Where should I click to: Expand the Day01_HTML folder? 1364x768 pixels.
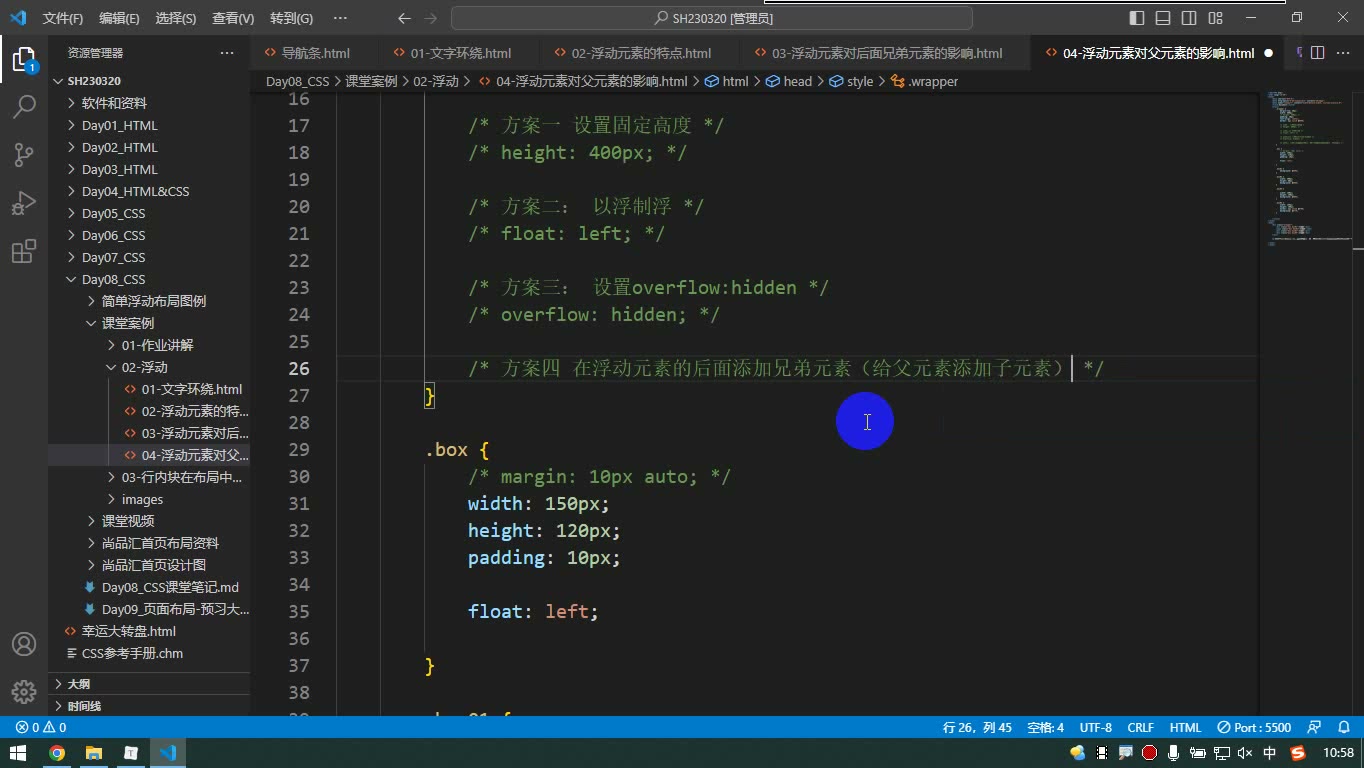click(149, 125)
